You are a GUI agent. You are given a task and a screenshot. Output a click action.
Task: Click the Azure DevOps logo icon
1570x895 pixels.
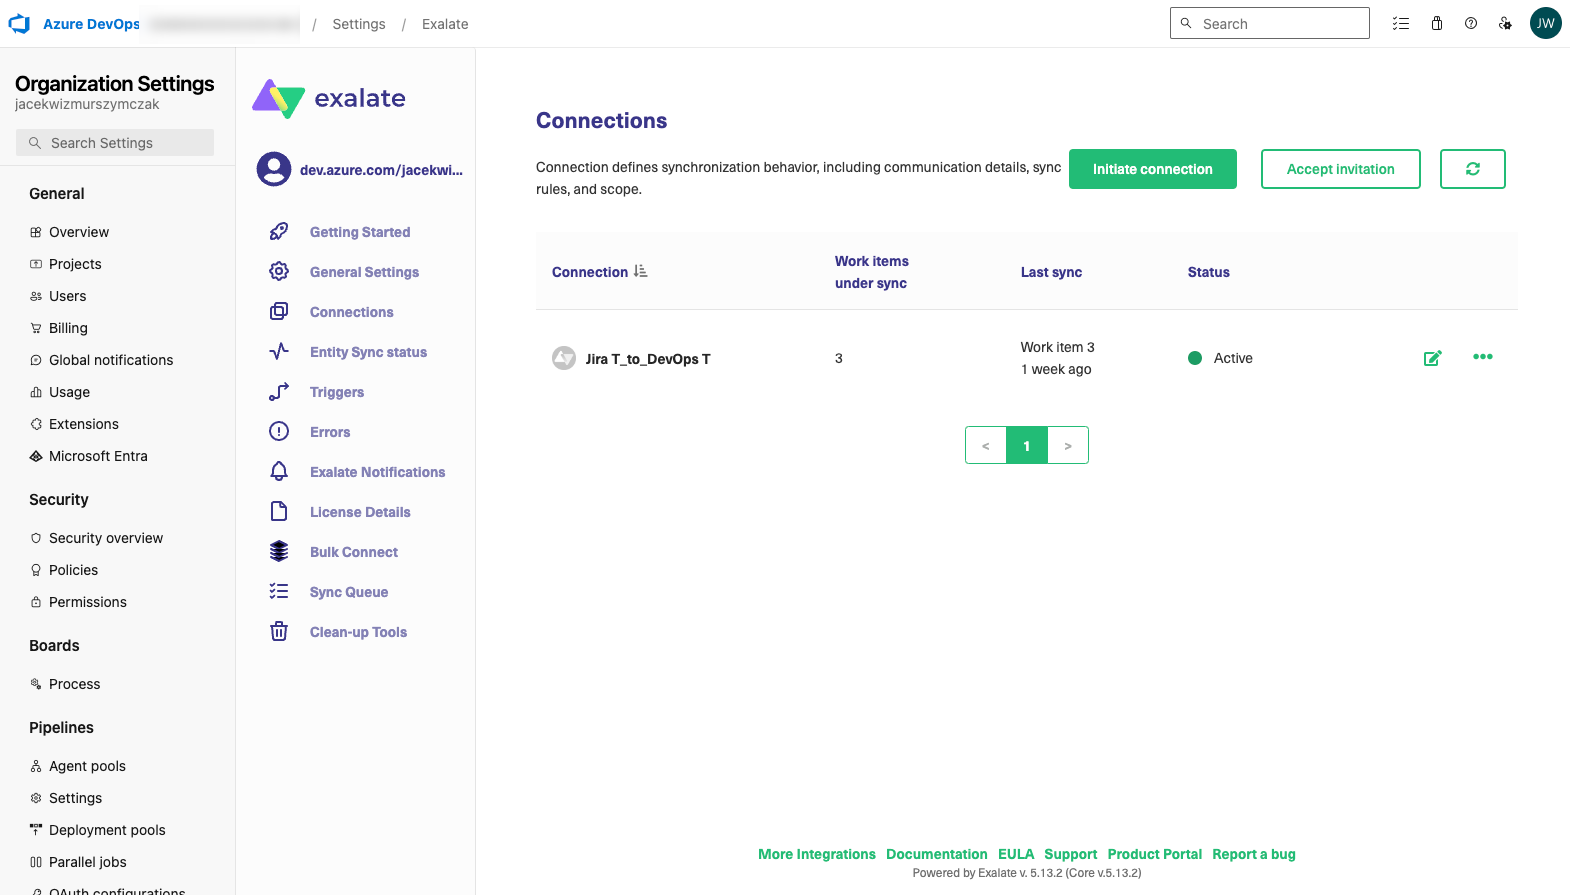20,24
